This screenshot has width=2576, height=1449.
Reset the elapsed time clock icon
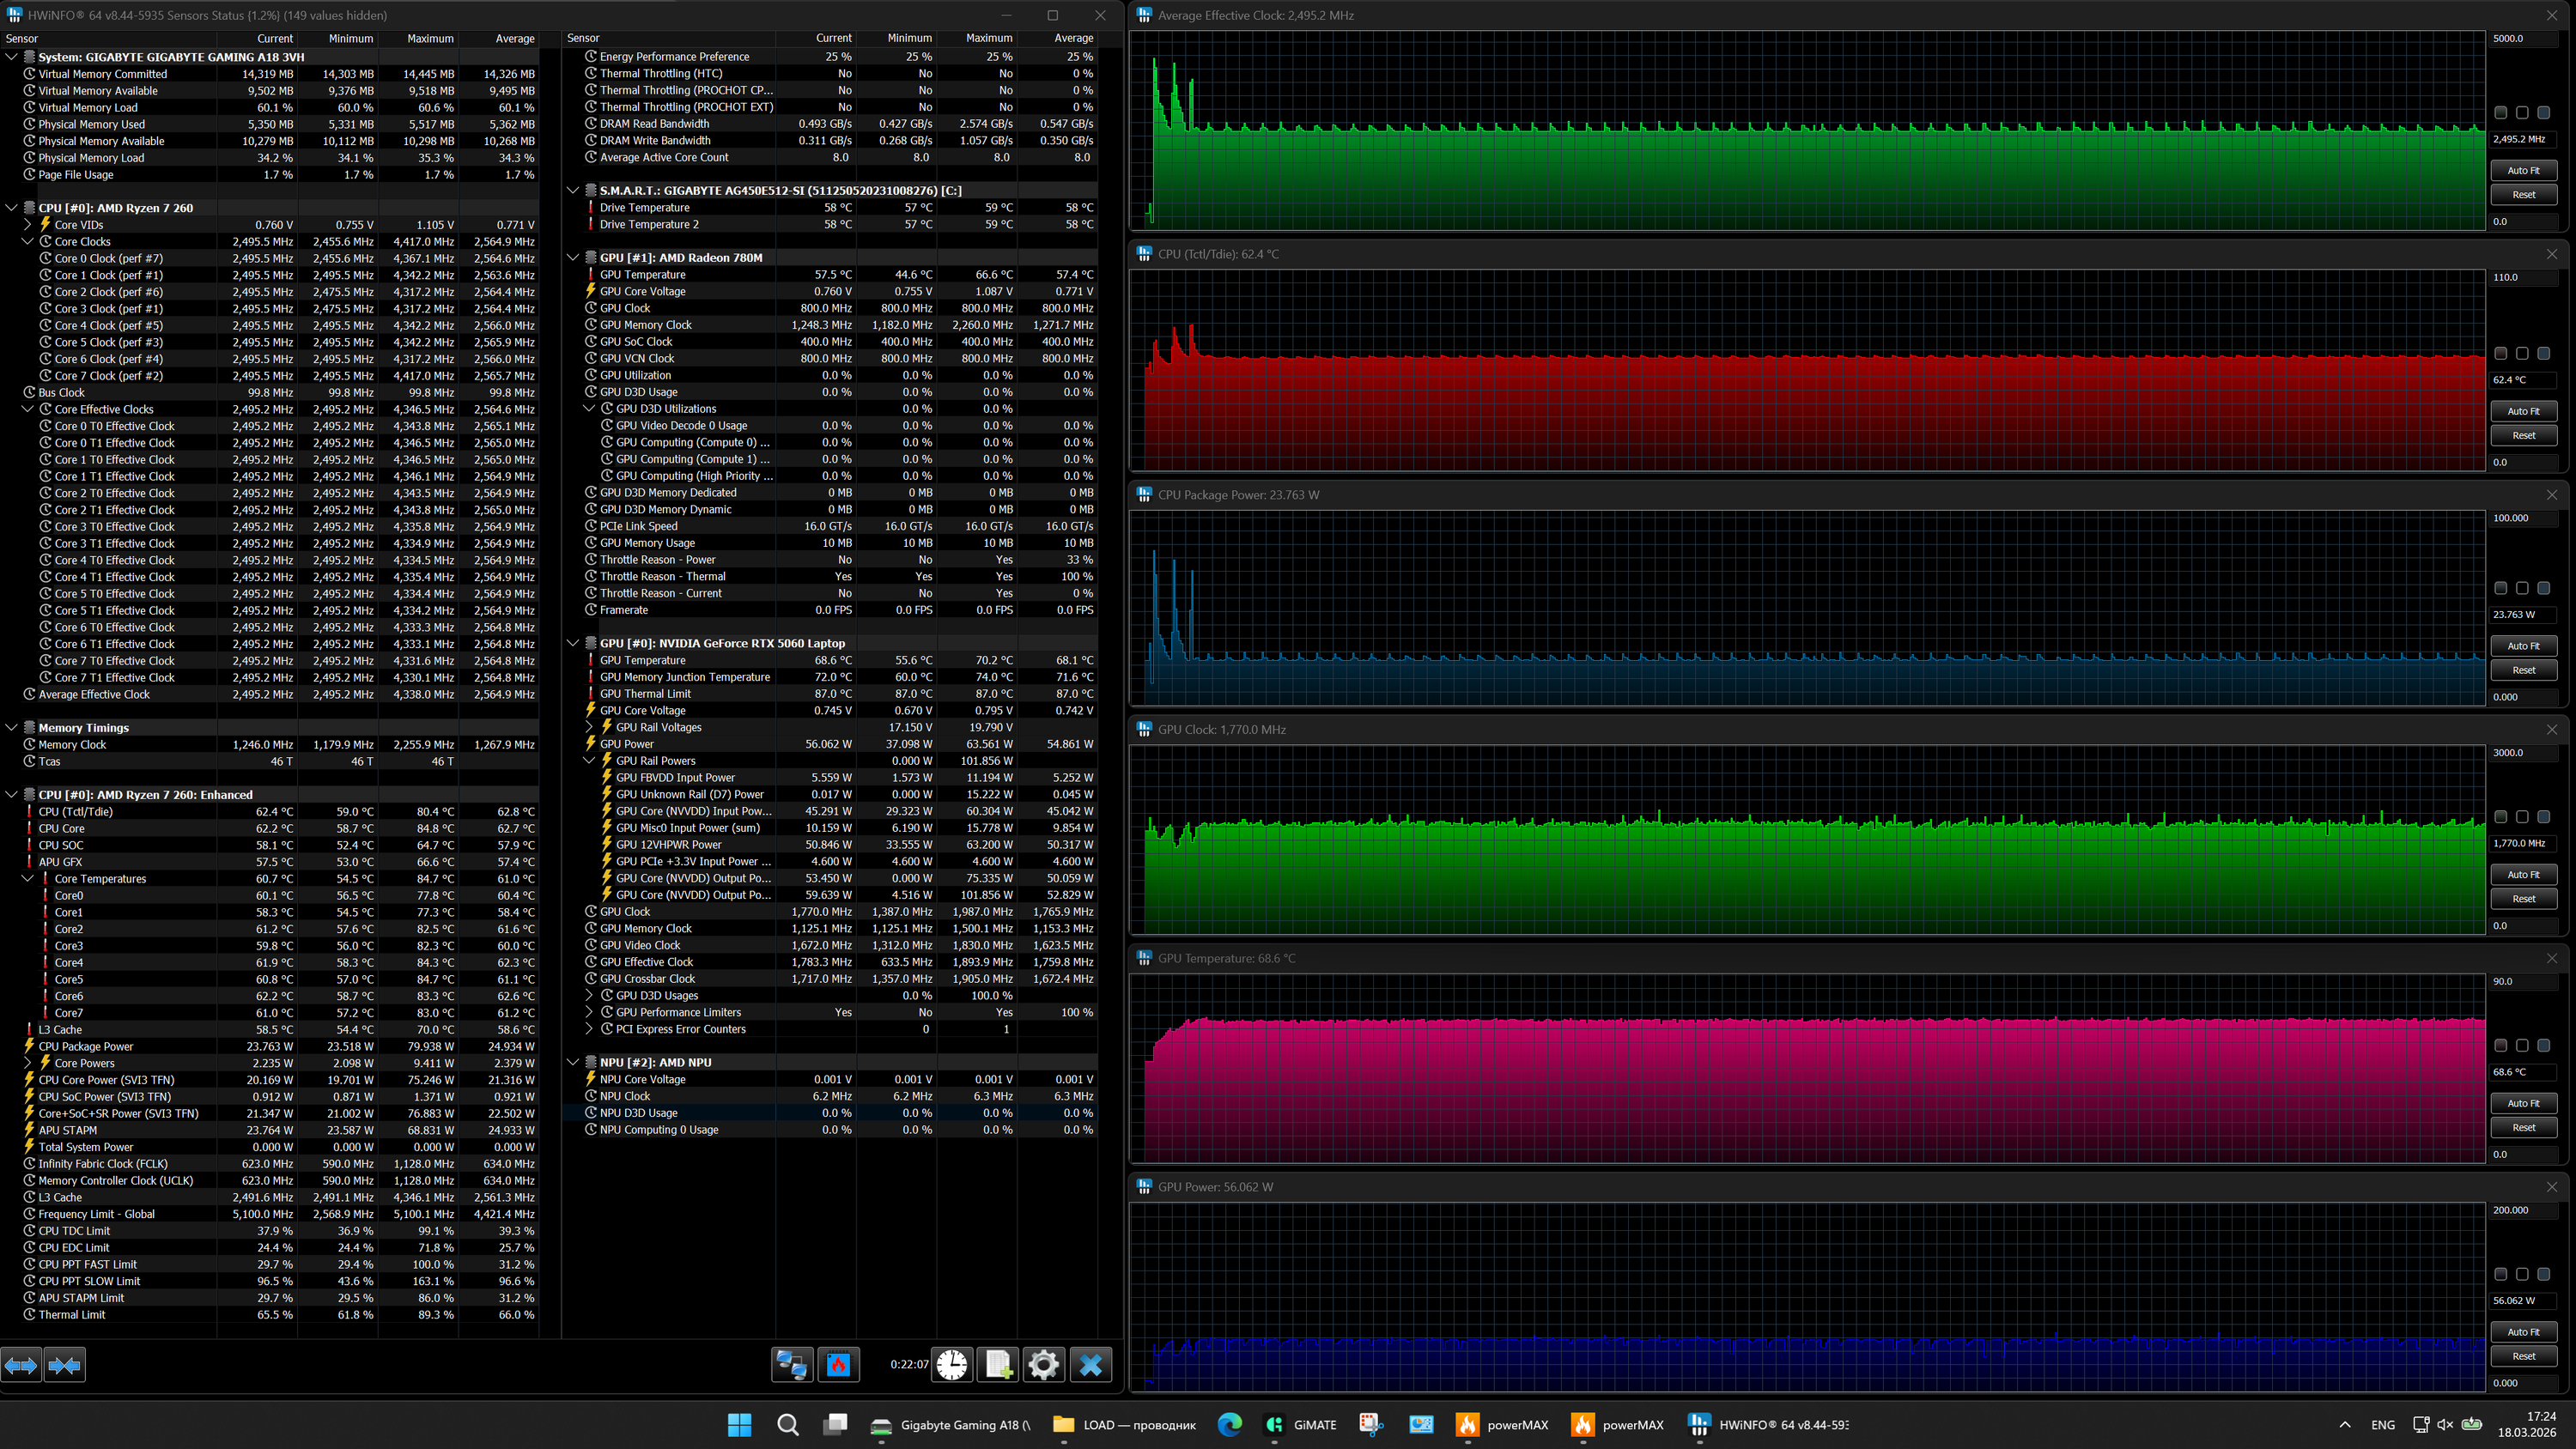952,1364
